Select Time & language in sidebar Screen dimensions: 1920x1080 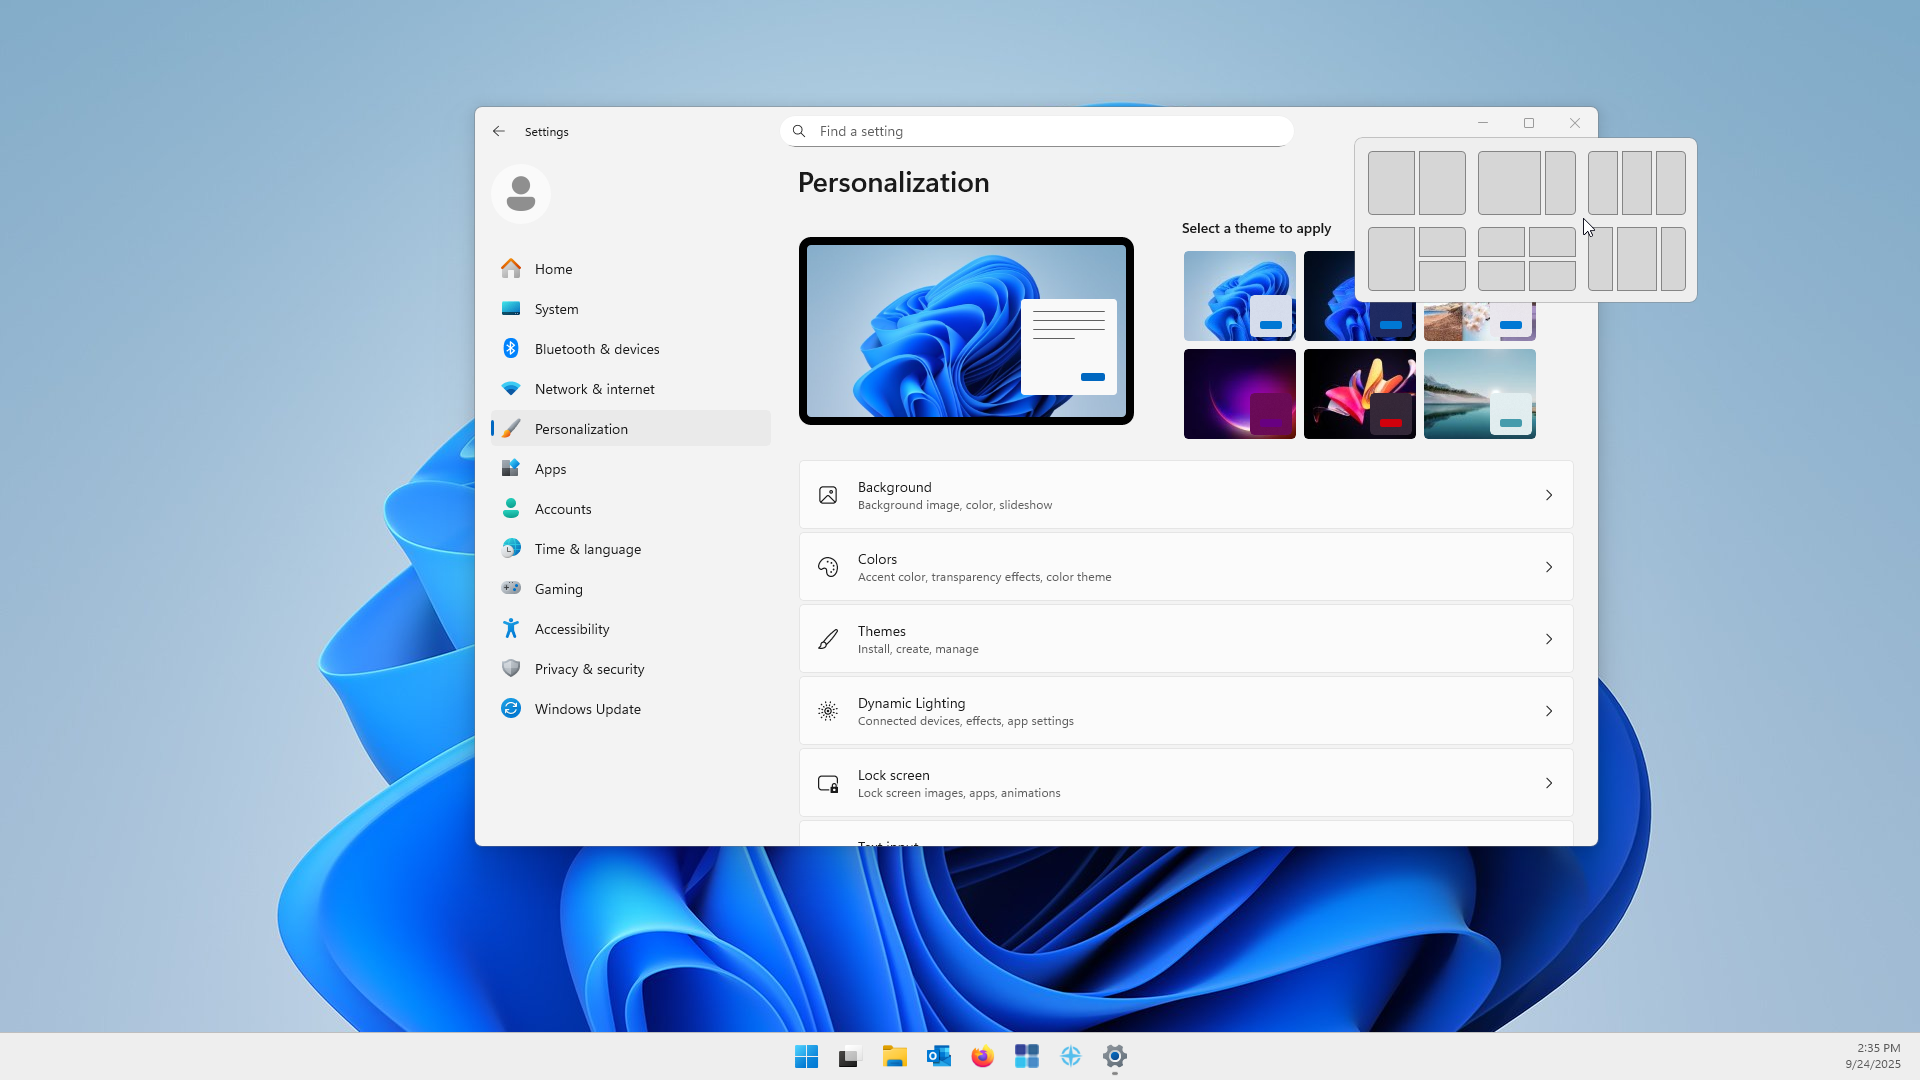tap(587, 549)
